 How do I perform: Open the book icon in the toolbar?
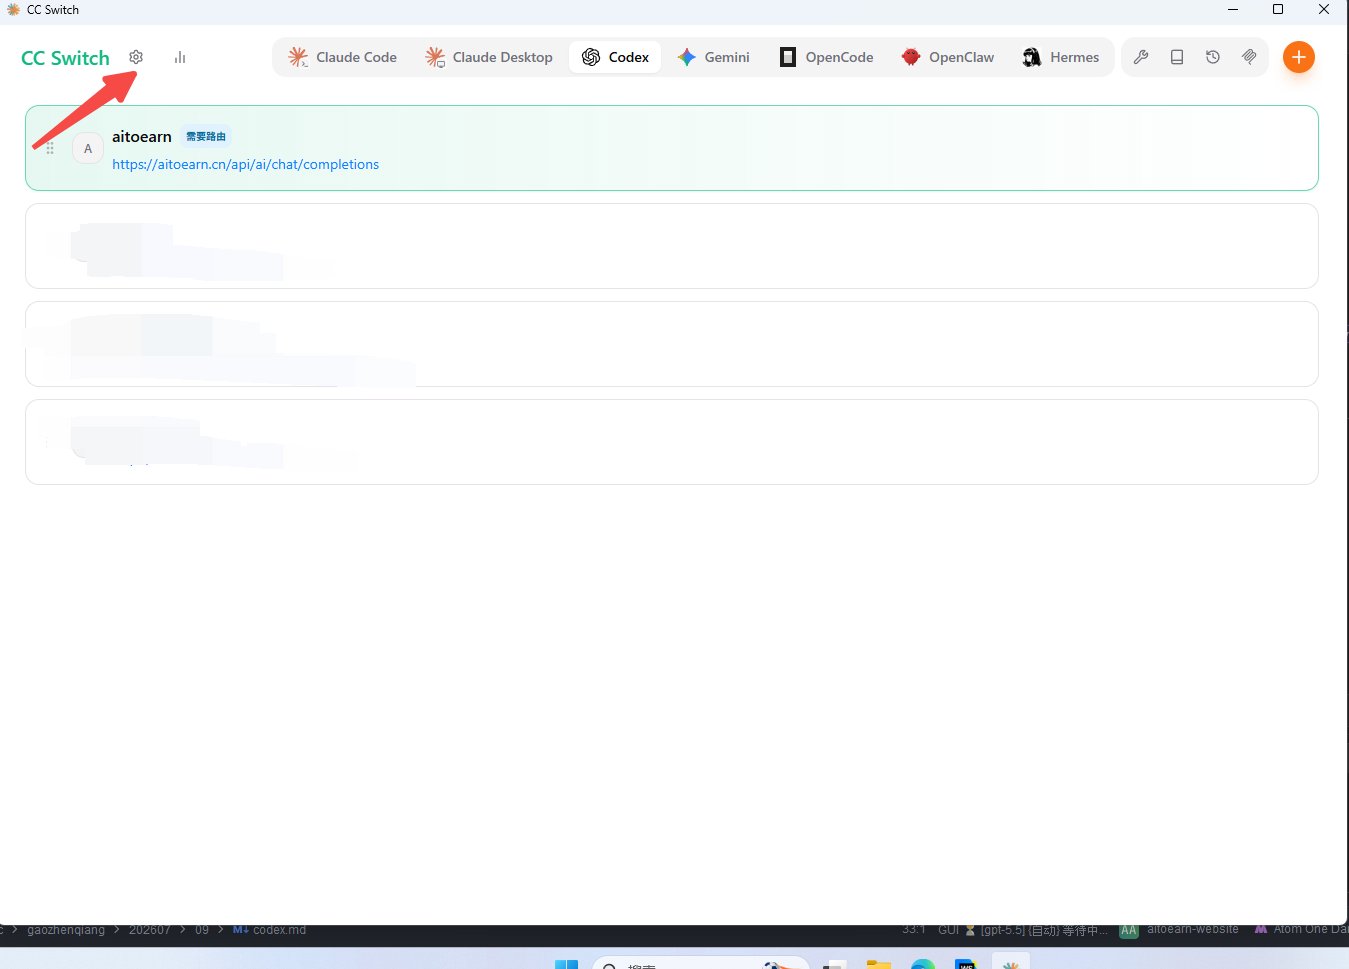(x=1177, y=57)
